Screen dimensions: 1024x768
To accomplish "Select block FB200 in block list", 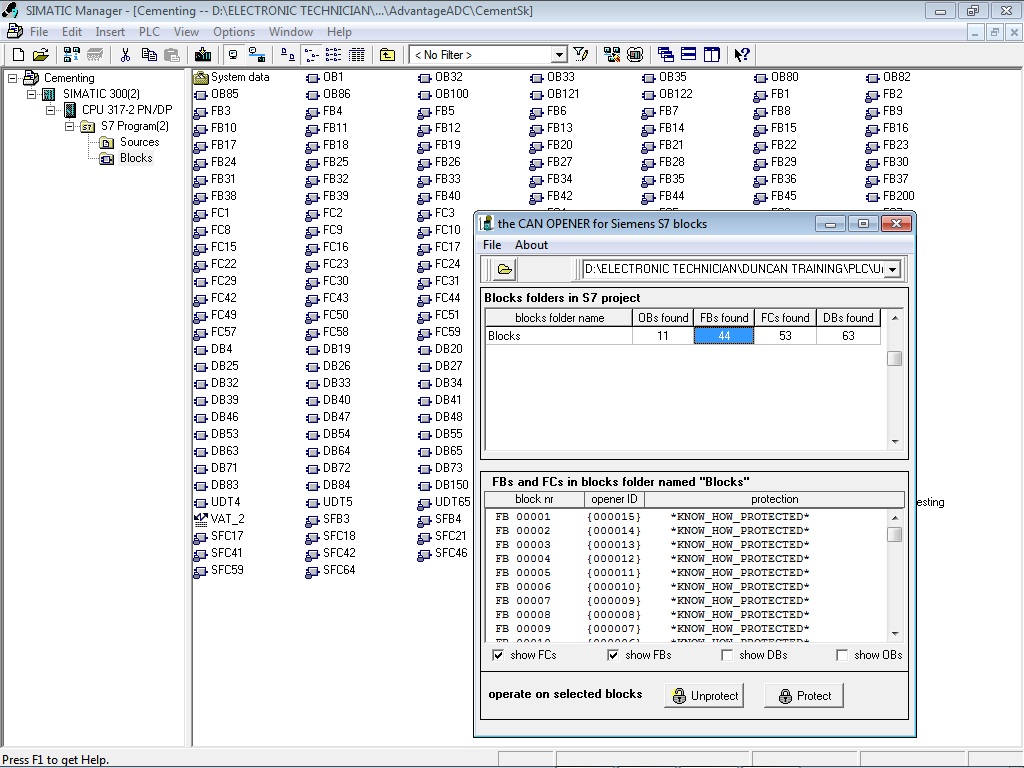I will pyautogui.click(x=891, y=196).
